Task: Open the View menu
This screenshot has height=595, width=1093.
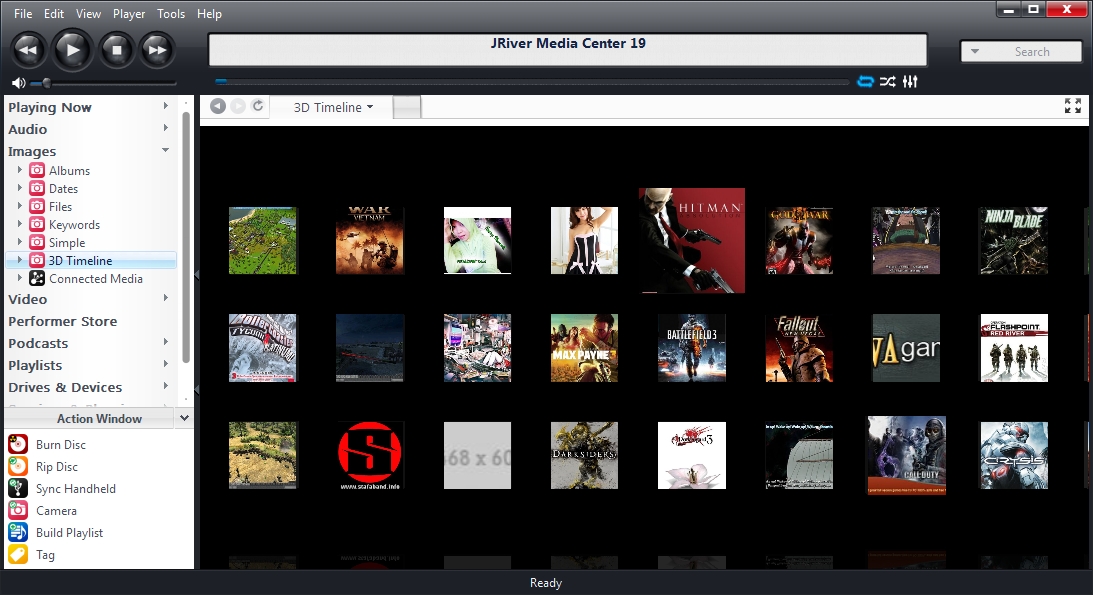Action: [89, 13]
